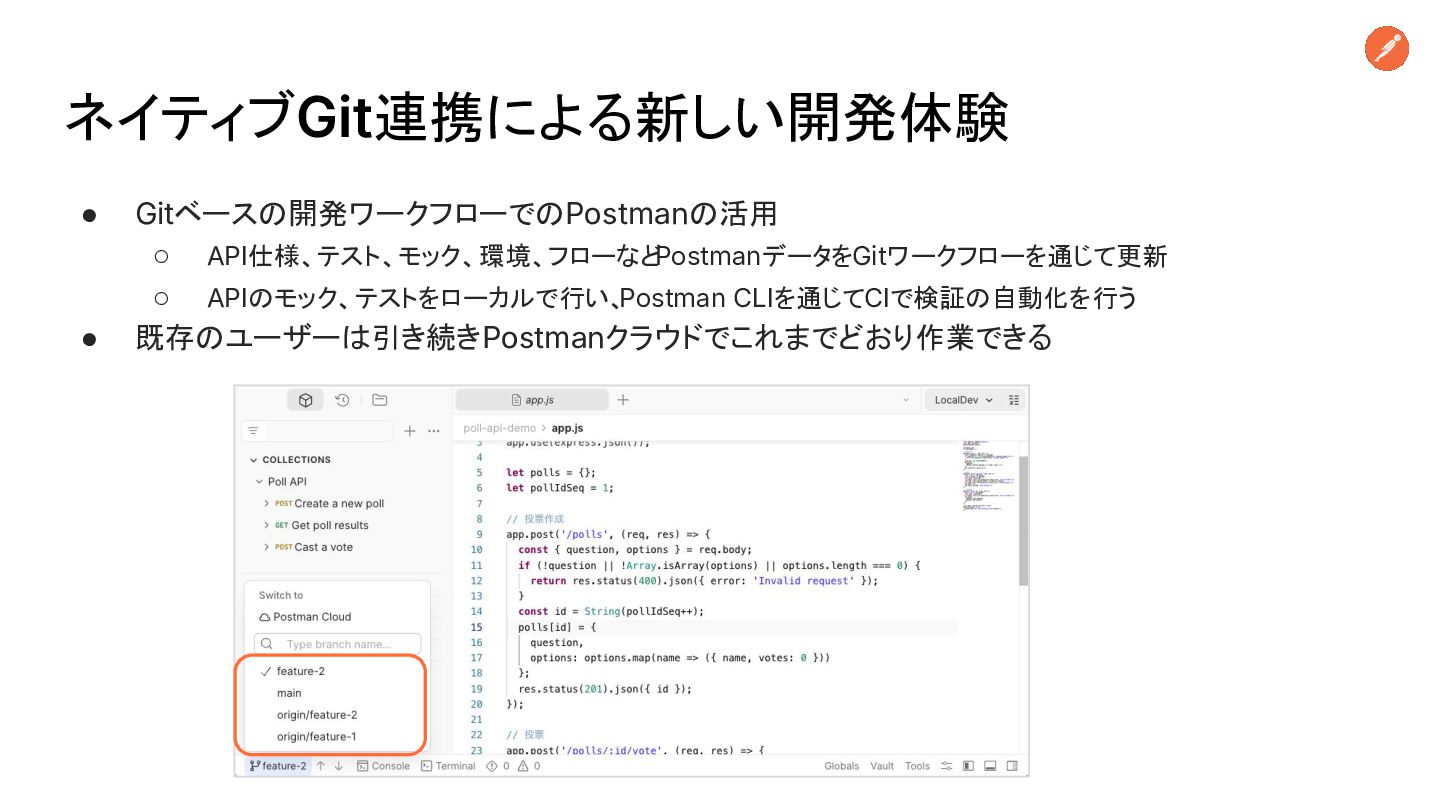Click the Postman logo on the slide
Image resolution: width=1440 pixels, height=810 pixels.
click(1386, 48)
